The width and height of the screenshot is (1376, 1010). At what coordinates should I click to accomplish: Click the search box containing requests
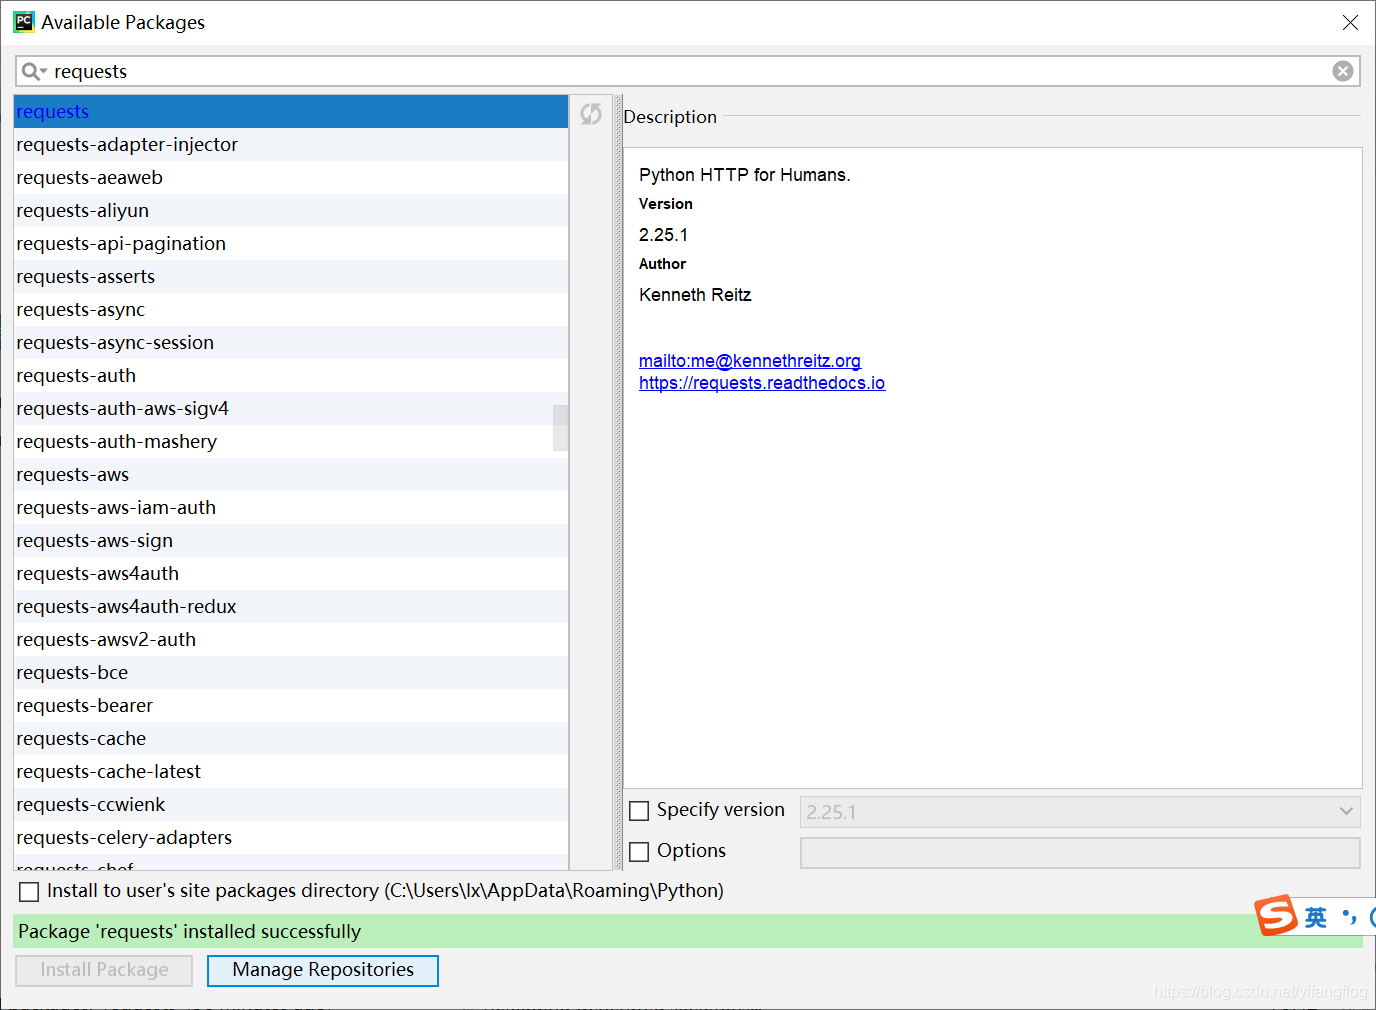(x=687, y=71)
